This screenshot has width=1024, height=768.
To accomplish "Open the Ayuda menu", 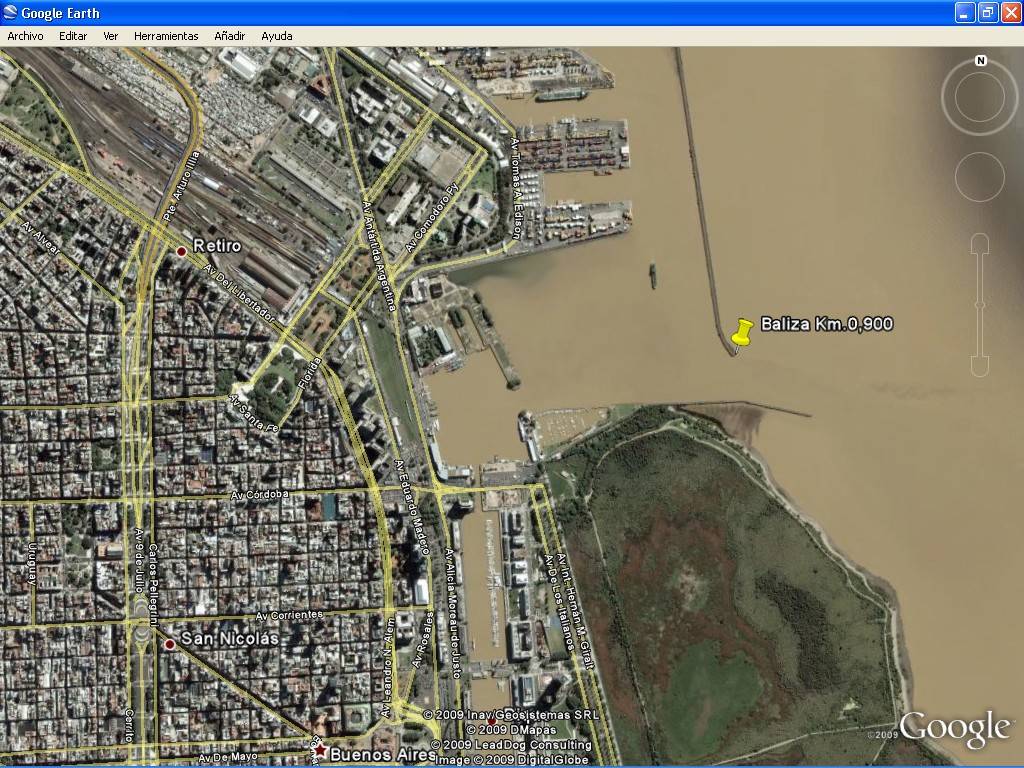I will (x=276, y=36).
